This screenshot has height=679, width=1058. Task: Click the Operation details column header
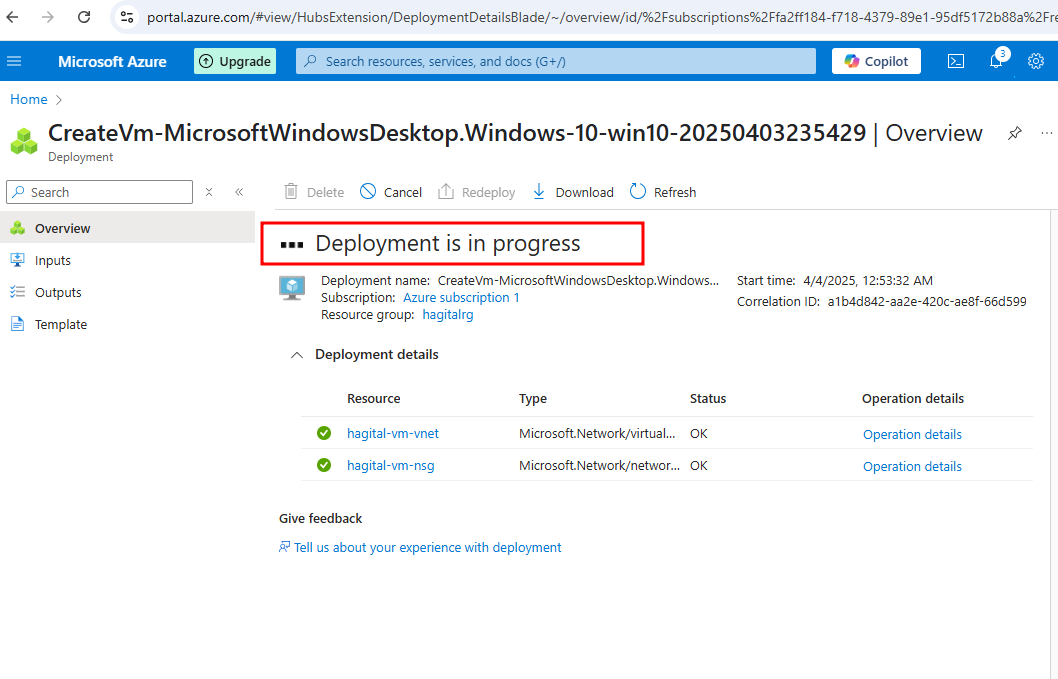pyautogui.click(x=913, y=399)
